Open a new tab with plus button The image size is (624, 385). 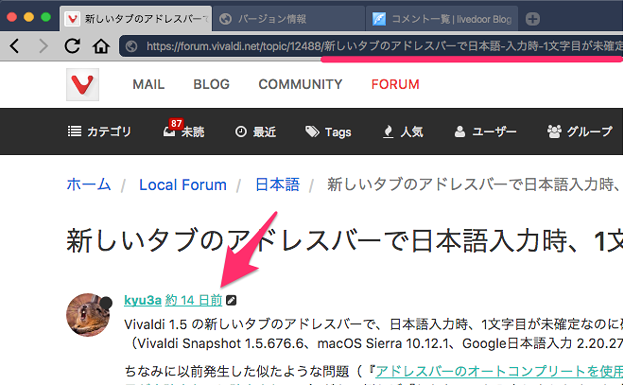pos(532,19)
